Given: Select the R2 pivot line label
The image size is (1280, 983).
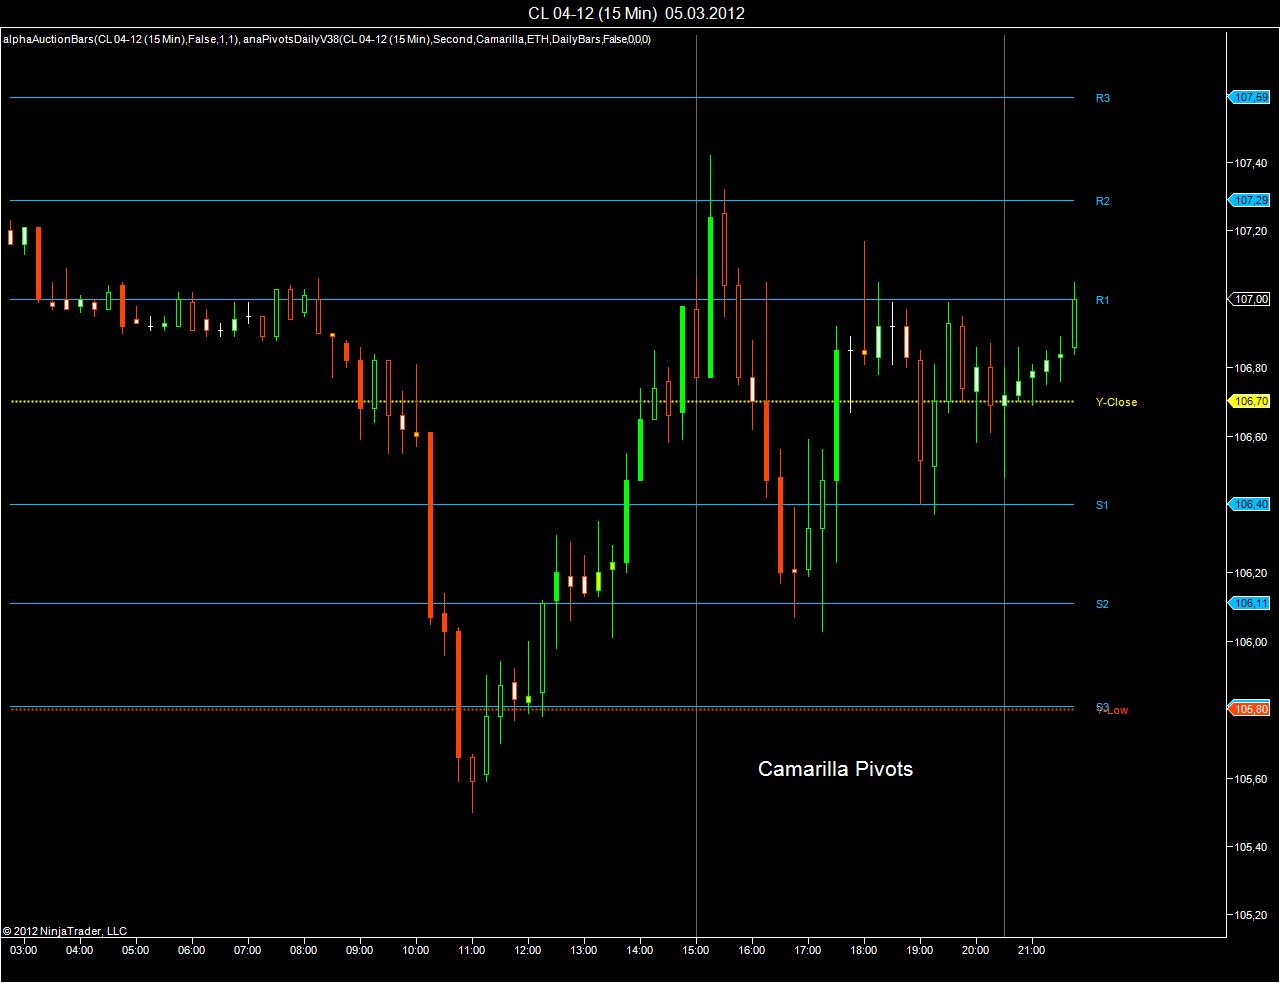Looking at the screenshot, I should click(x=1103, y=201).
